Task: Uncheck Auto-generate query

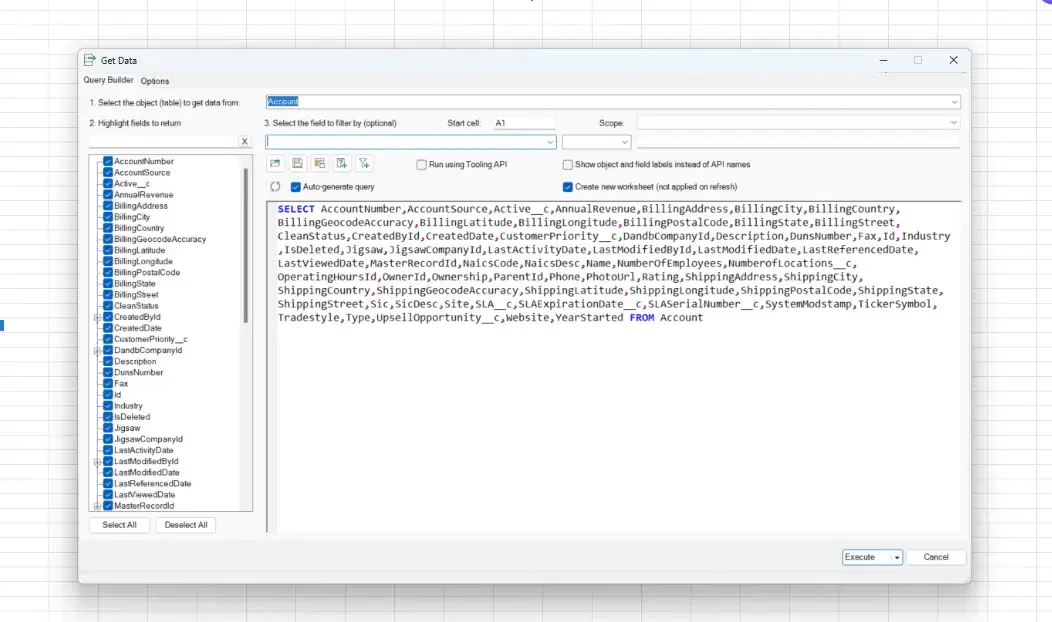Action: [295, 187]
